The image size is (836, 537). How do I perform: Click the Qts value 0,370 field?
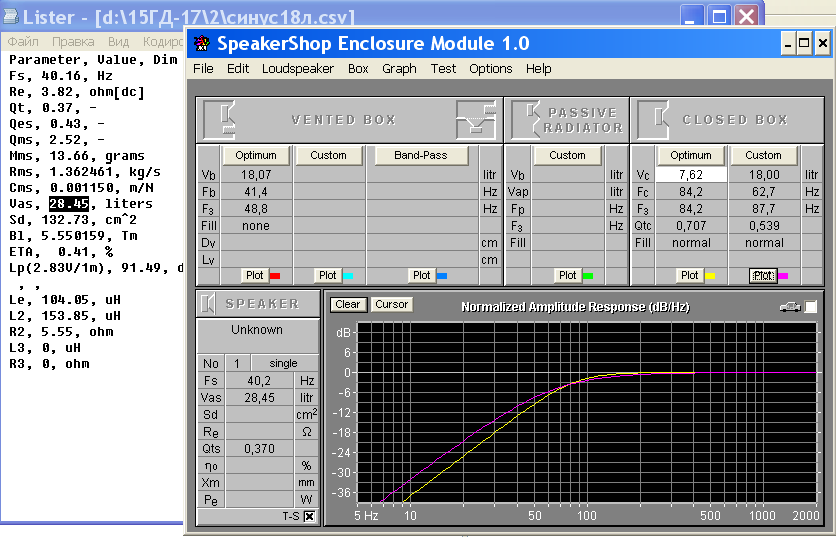(x=259, y=448)
